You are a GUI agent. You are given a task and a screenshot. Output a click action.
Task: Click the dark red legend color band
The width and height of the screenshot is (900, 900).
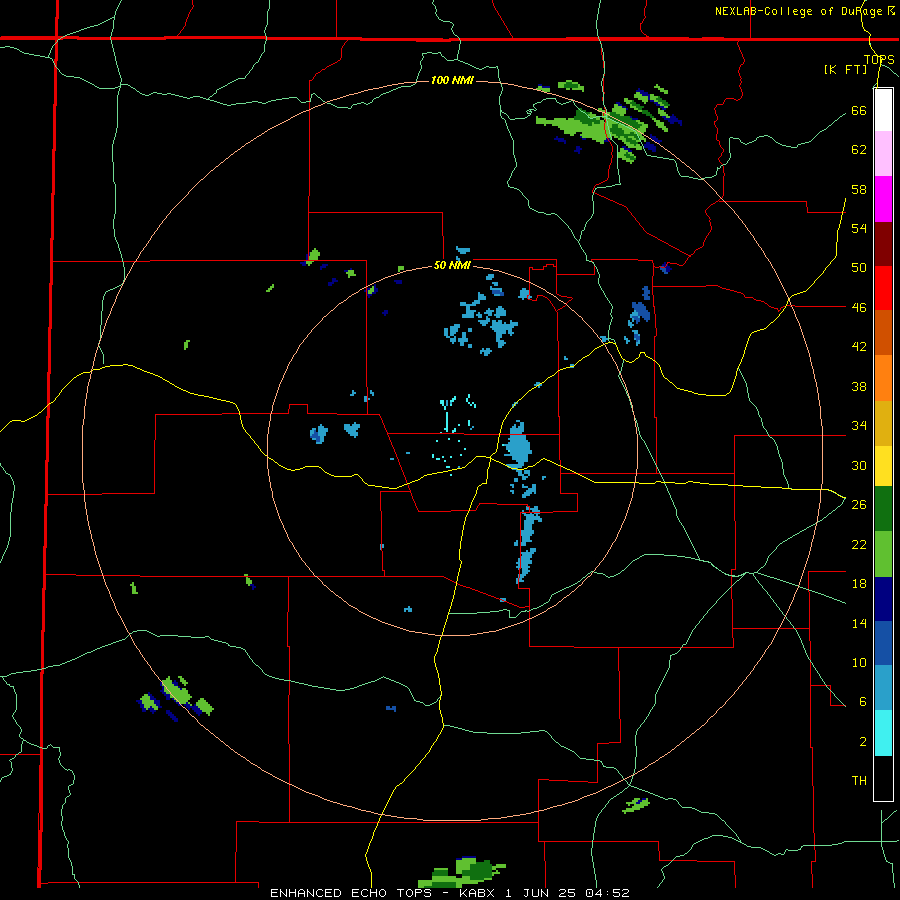[883, 243]
